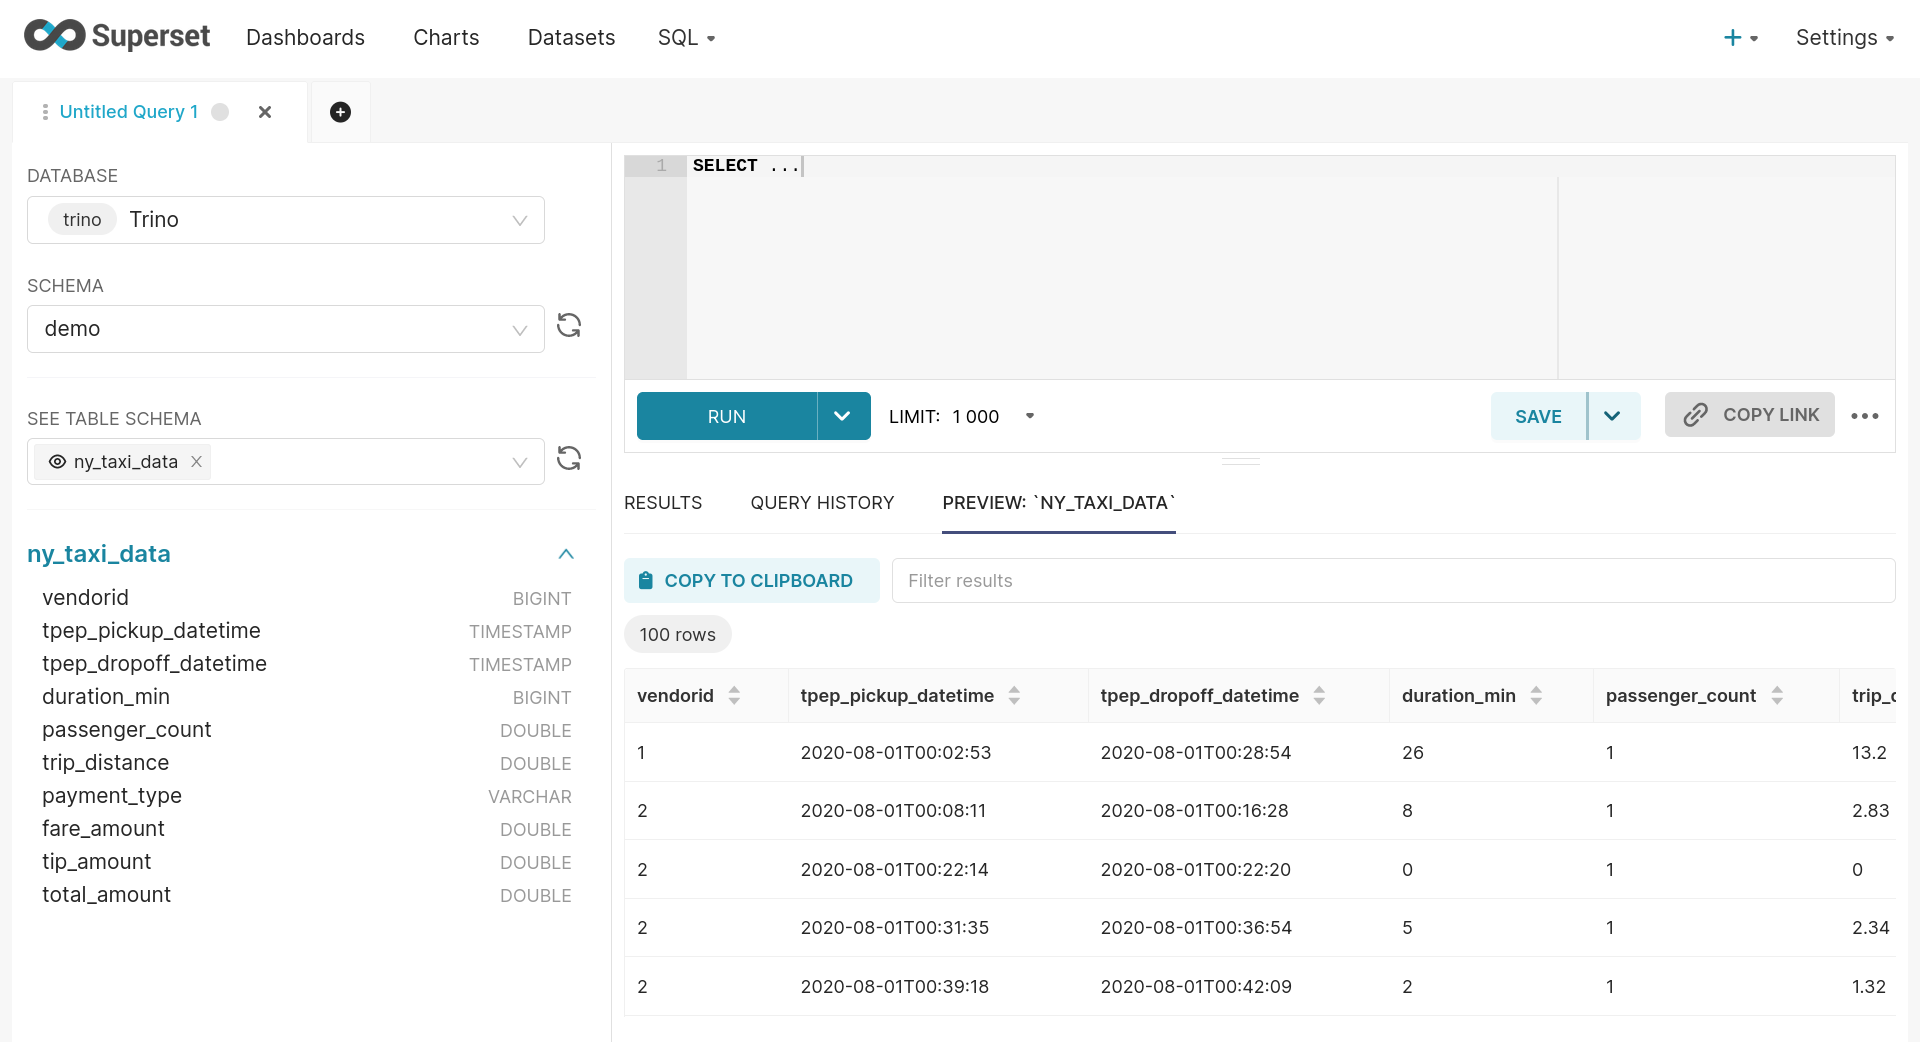Click the Superset logo
The height and width of the screenshot is (1042, 1920).
click(116, 36)
